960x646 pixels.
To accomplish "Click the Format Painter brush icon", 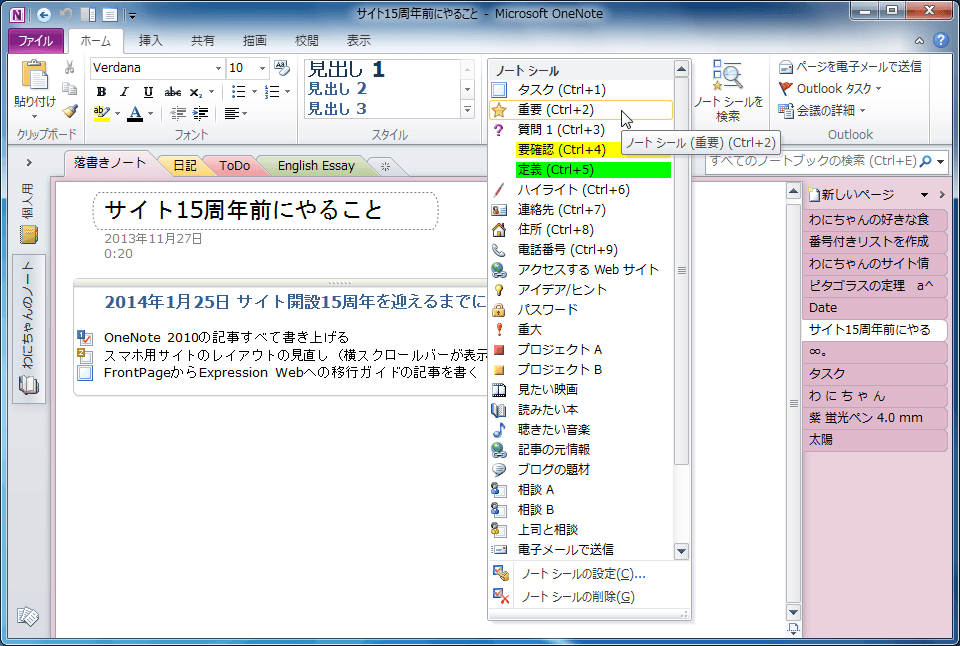I will coord(70,111).
